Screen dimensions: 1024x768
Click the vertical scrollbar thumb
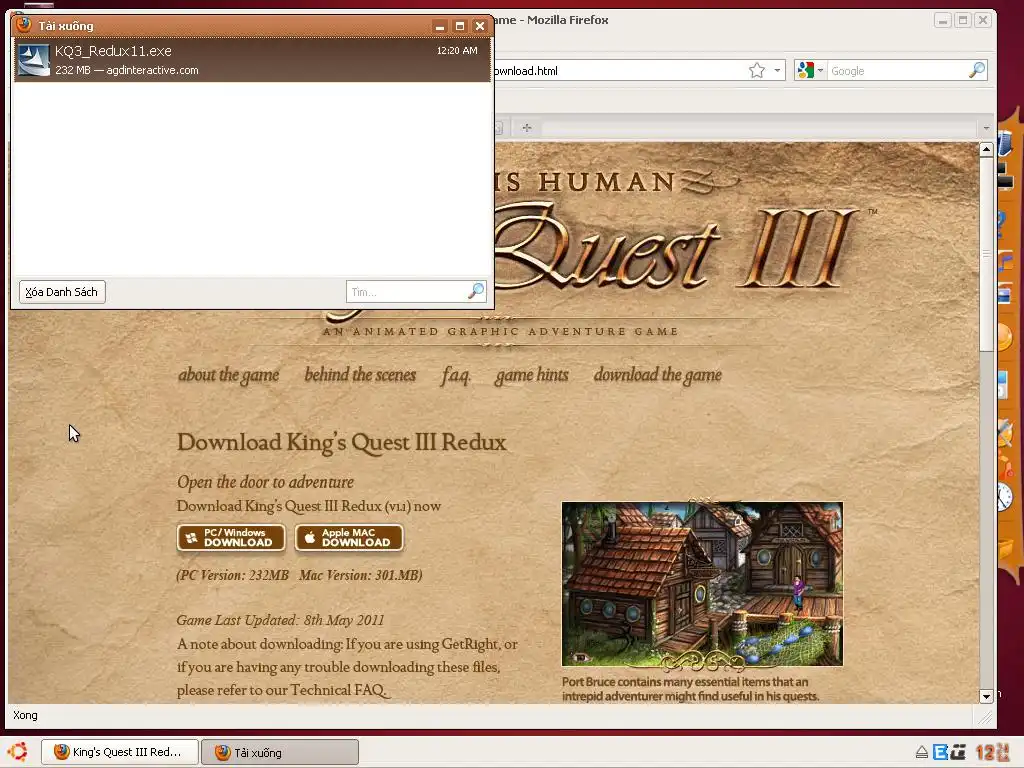986,254
